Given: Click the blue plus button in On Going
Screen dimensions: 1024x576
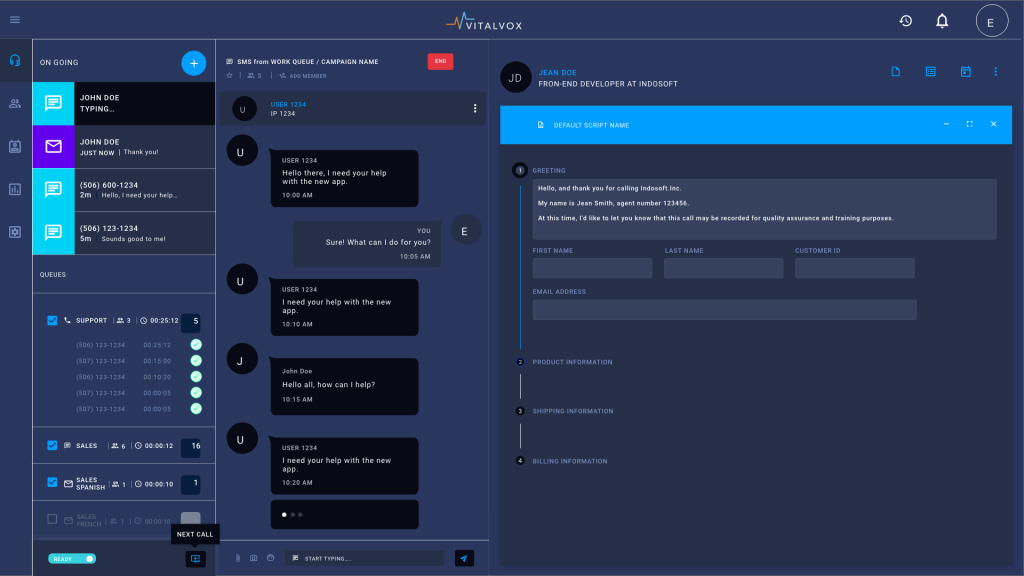Looking at the screenshot, I should [x=194, y=63].
